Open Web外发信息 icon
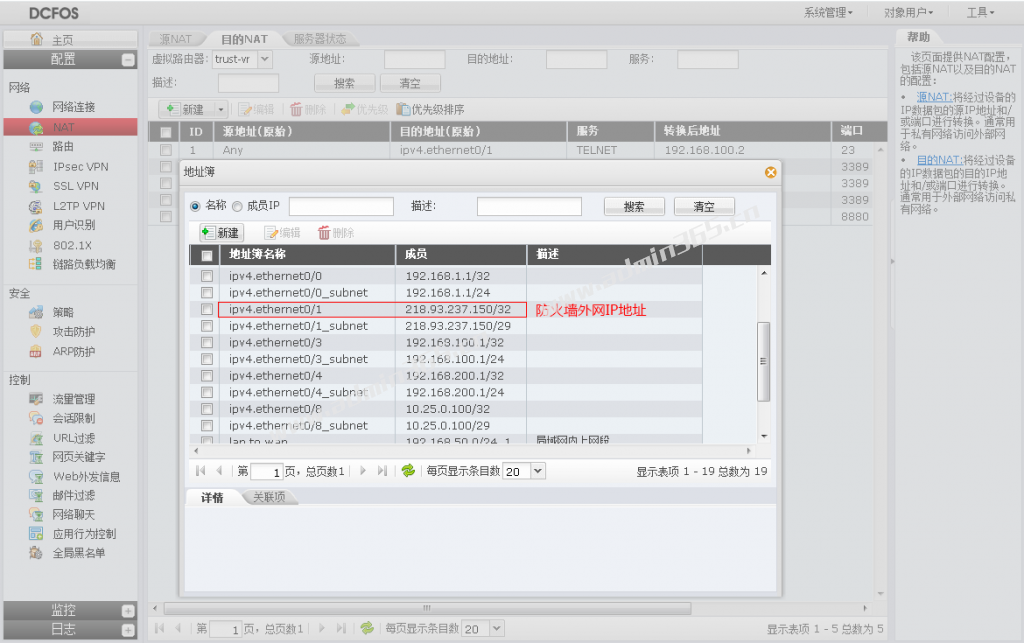 (36, 477)
